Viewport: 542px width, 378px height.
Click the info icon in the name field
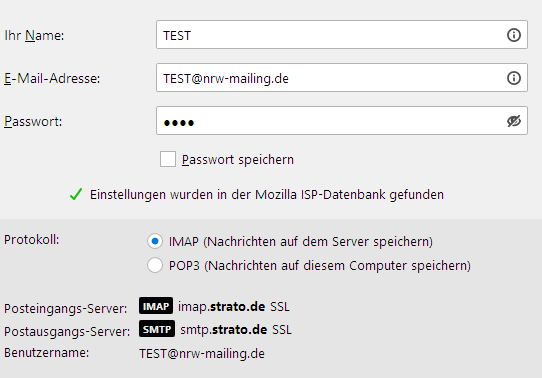coord(514,35)
